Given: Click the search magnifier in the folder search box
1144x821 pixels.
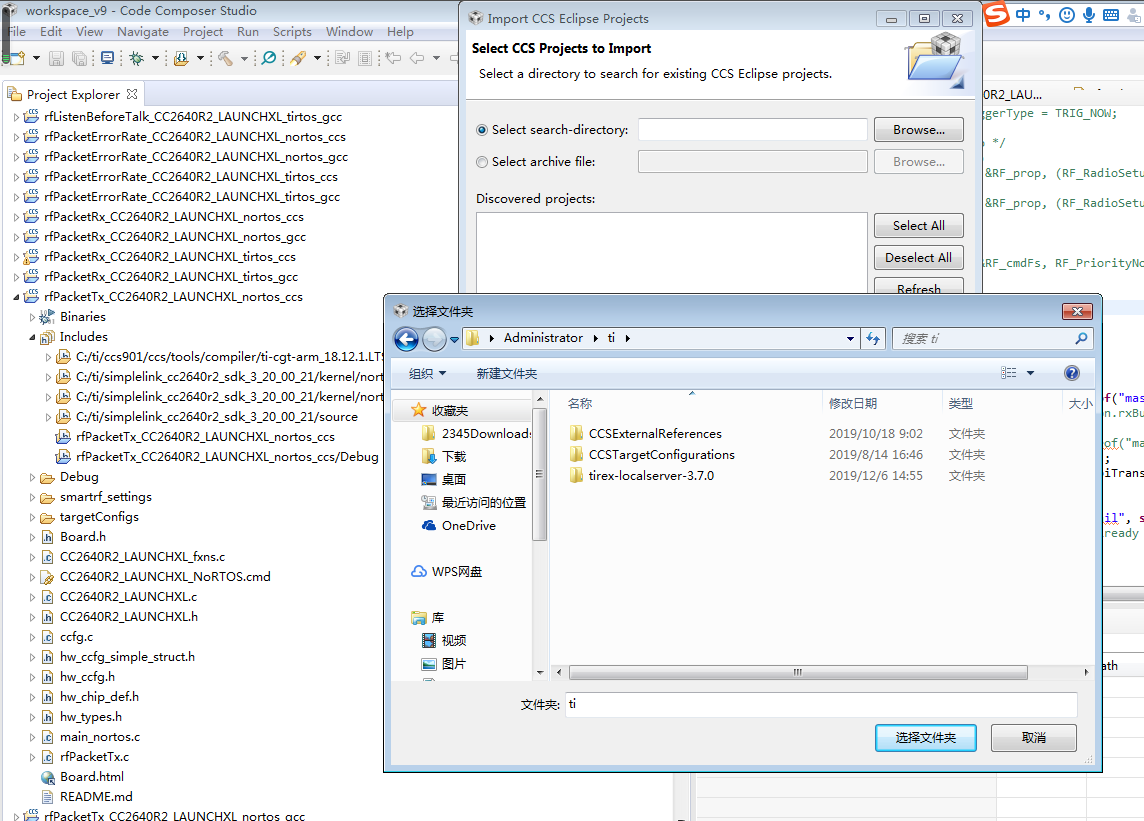Looking at the screenshot, I should point(1081,339).
